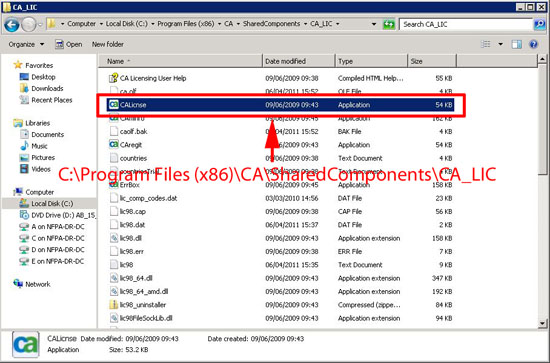
Task: Click the Search CA_LIC input field
Action: [x=466, y=24]
